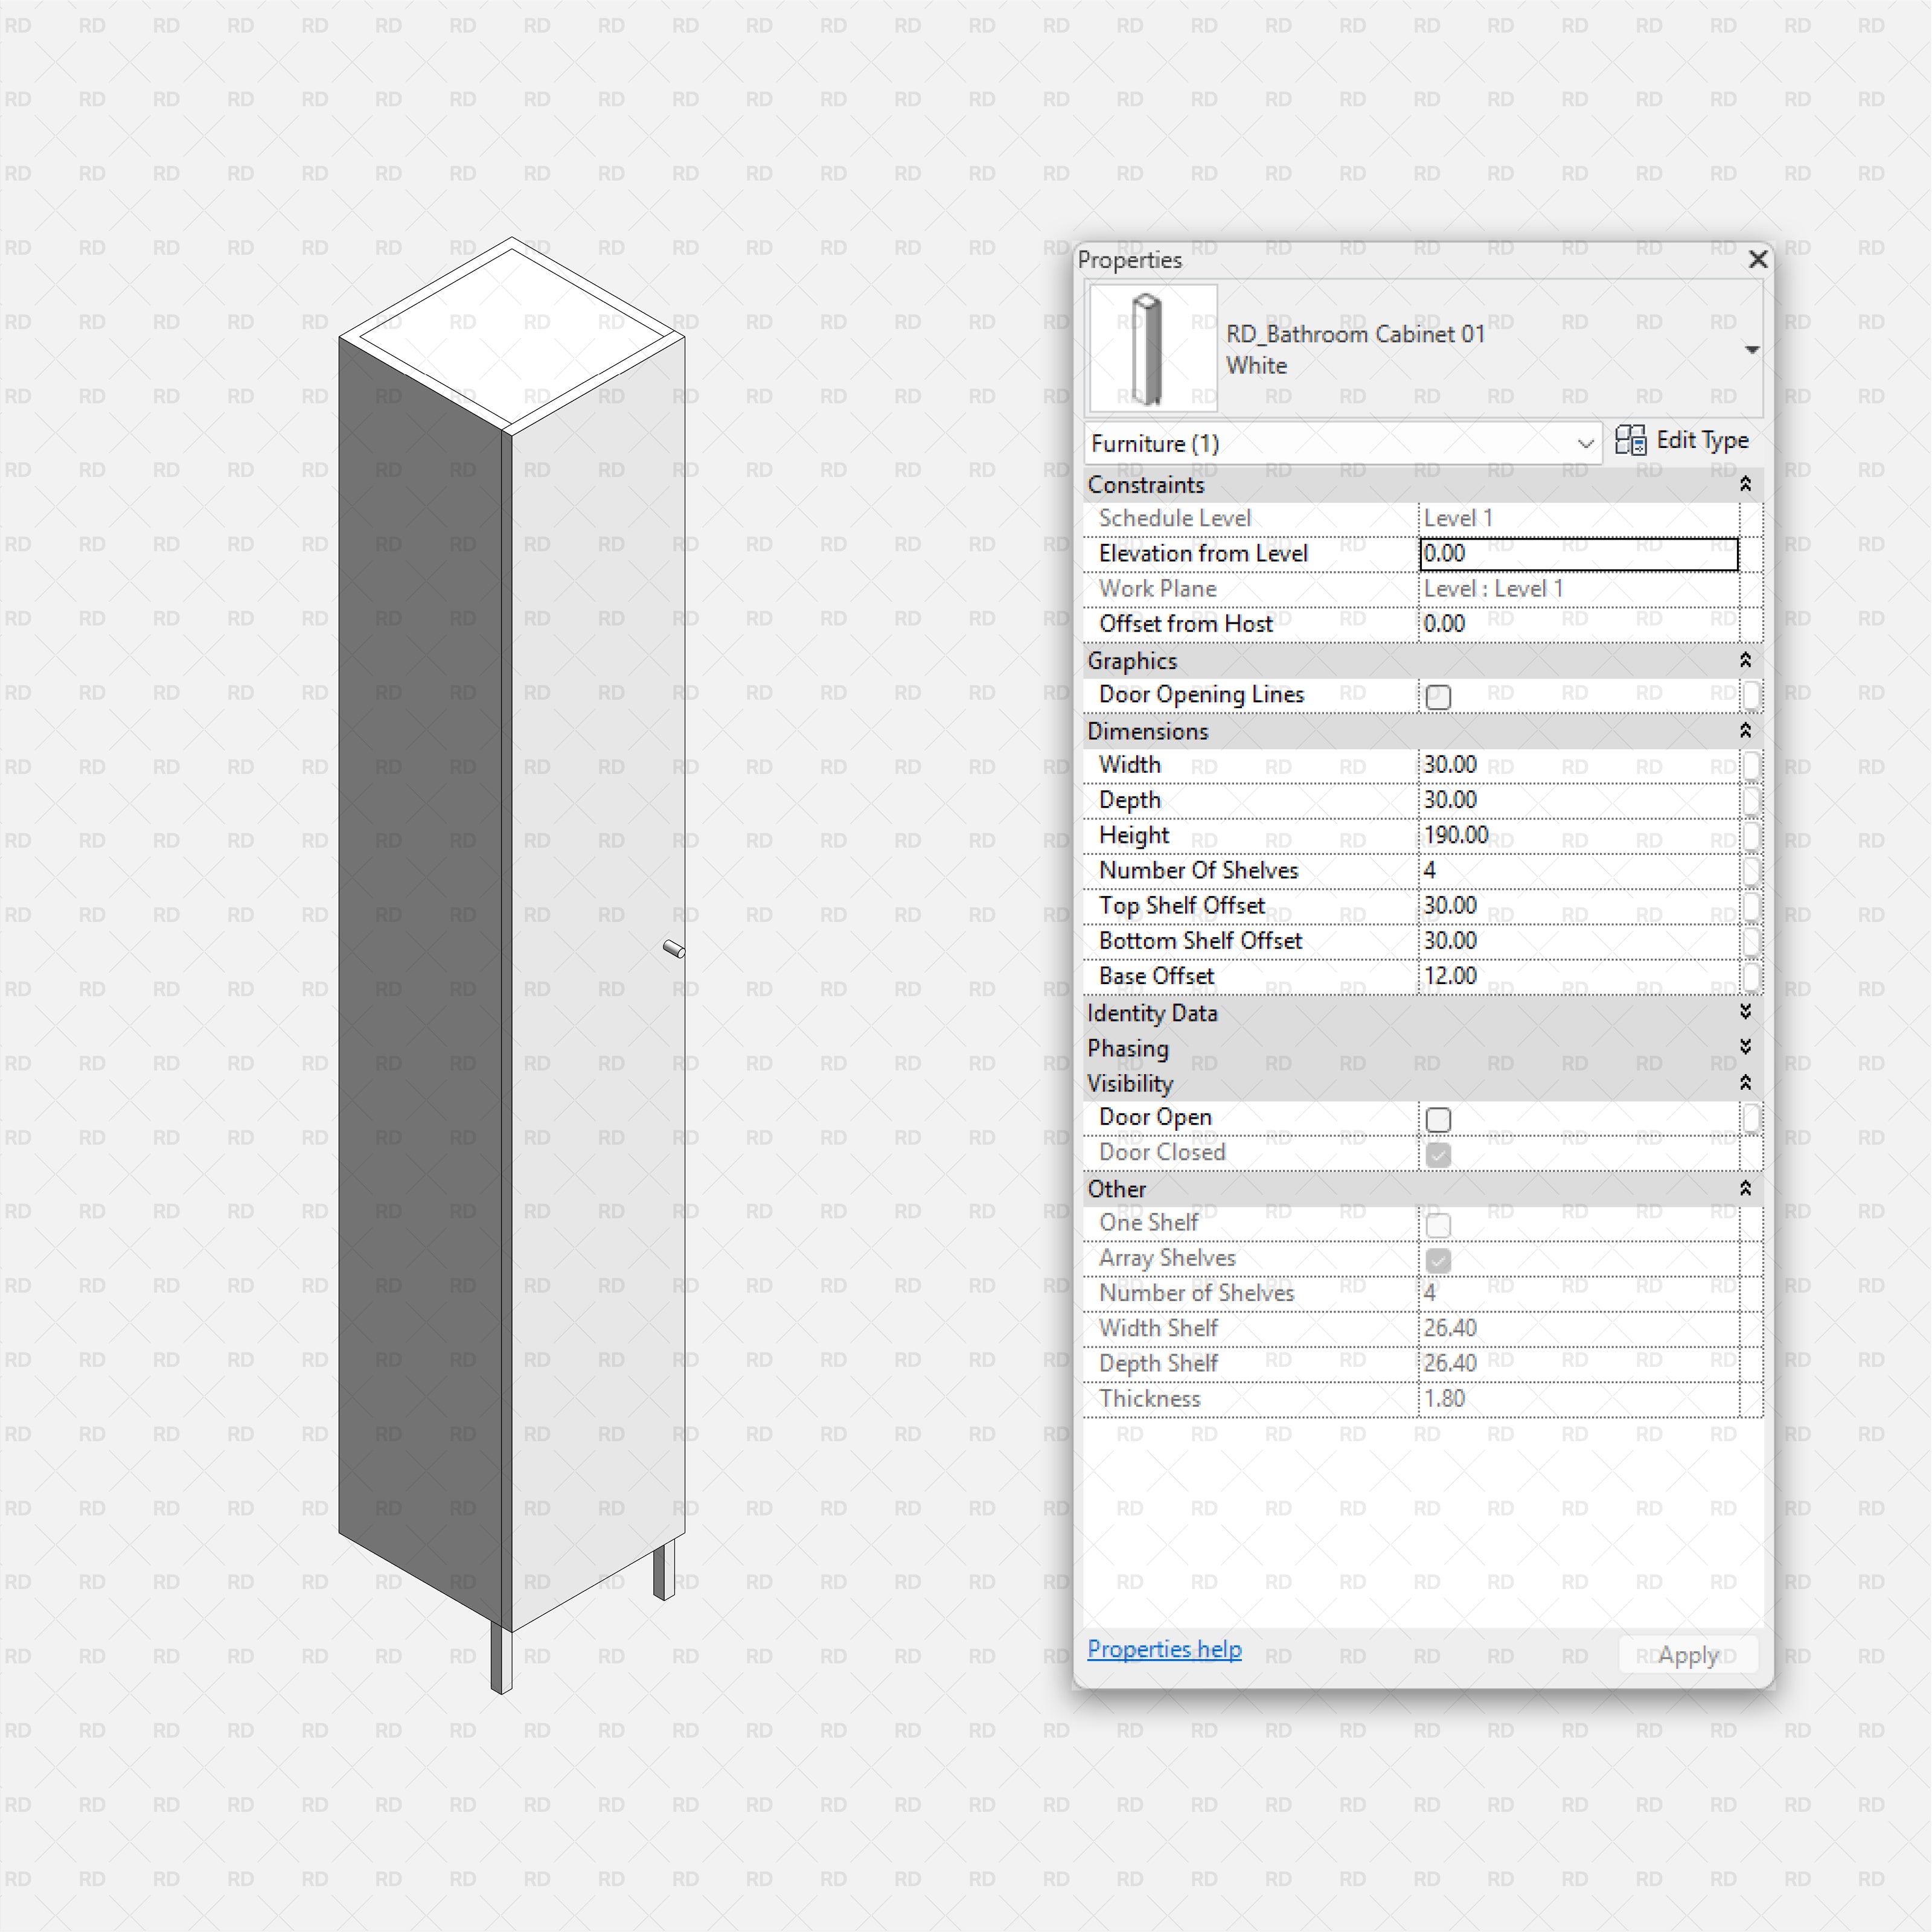
Task: Click the associate parameter icon beside Depth
Action: tap(1752, 801)
